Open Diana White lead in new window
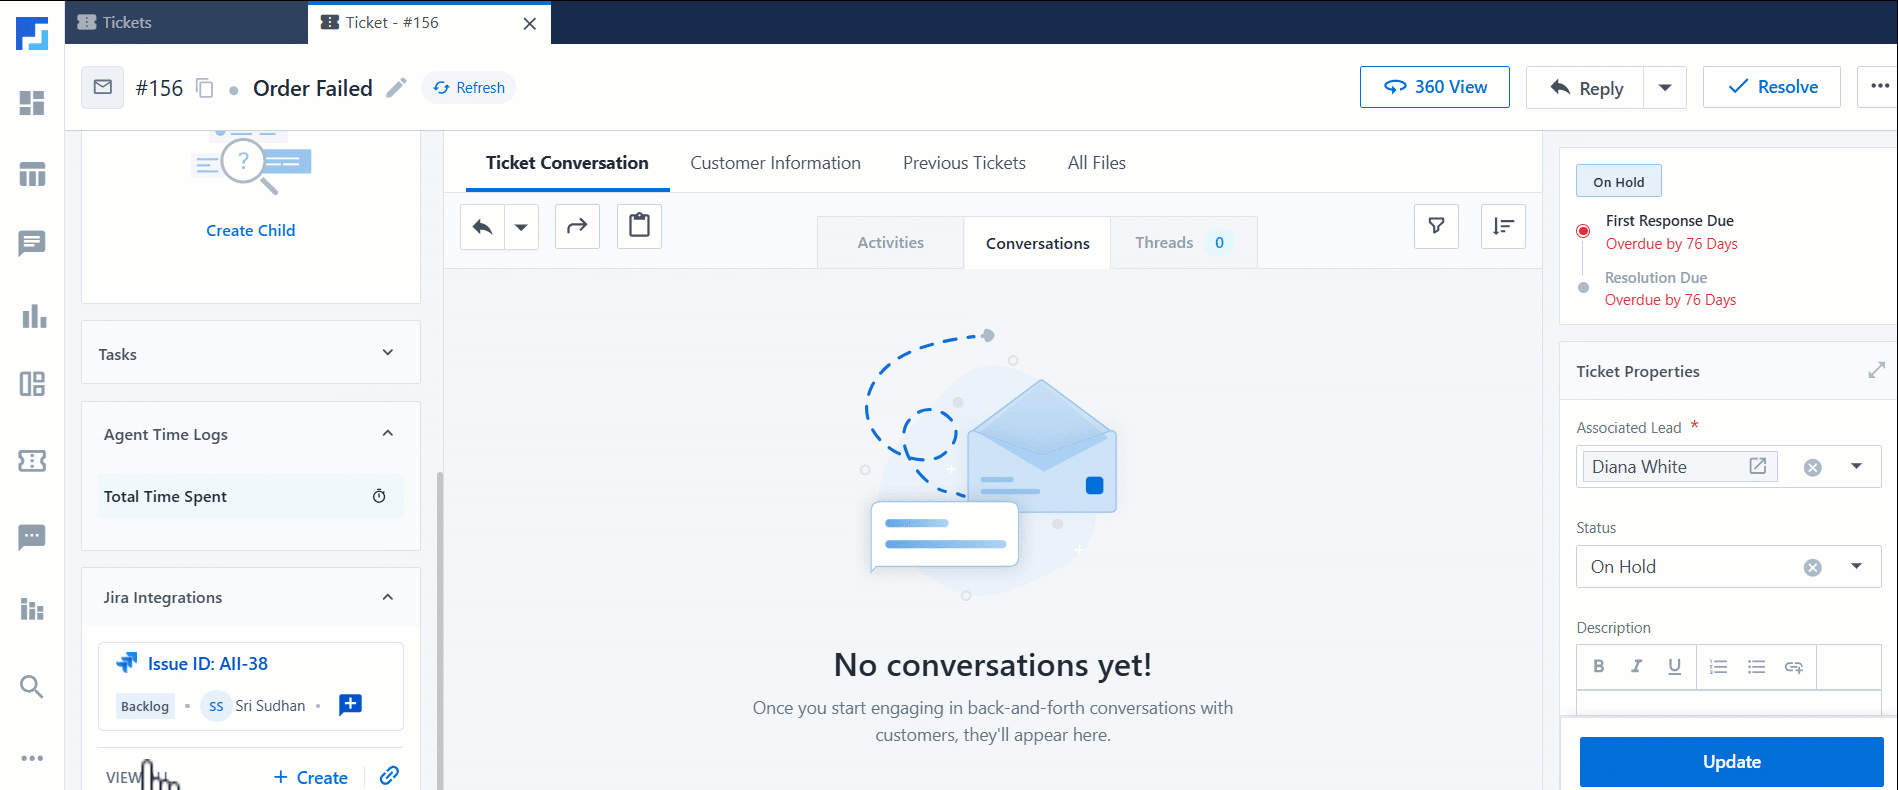This screenshot has height=790, width=1898. (x=1757, y=466)
